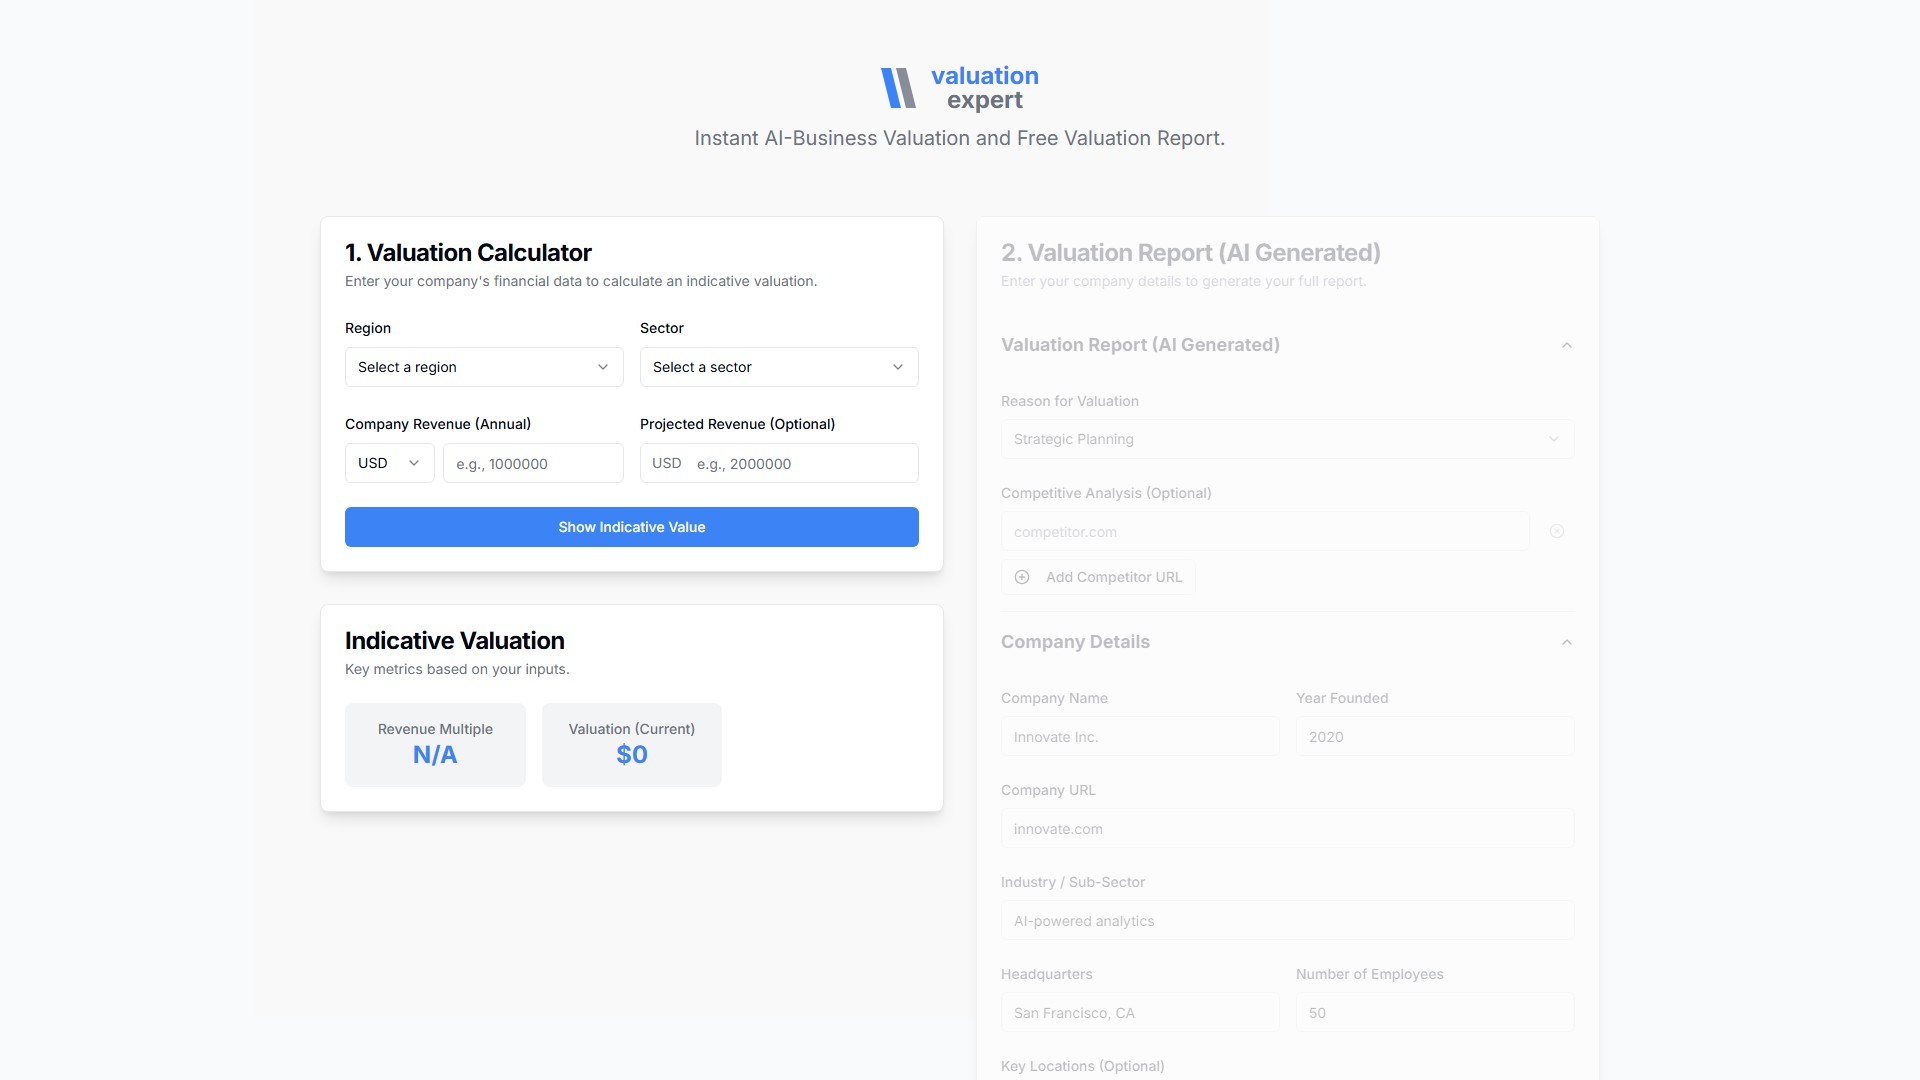The width and height of the screenshot is (1920, 1080).
Task: Open the USD currency selector
Action: (x=389, y=463)
